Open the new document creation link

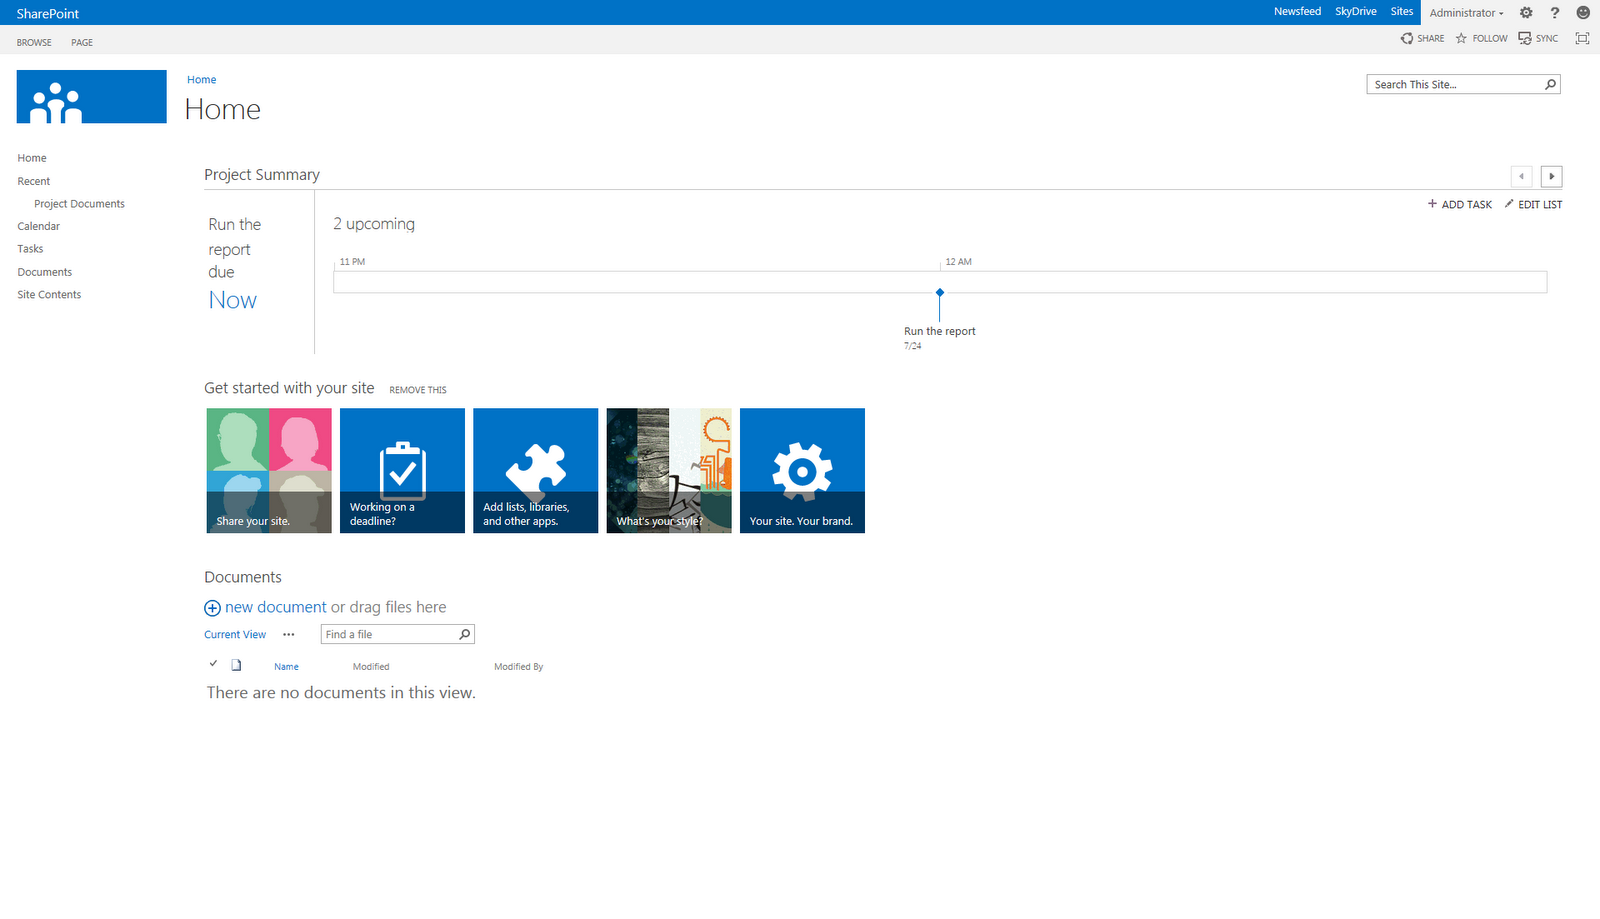click(274, 607)
